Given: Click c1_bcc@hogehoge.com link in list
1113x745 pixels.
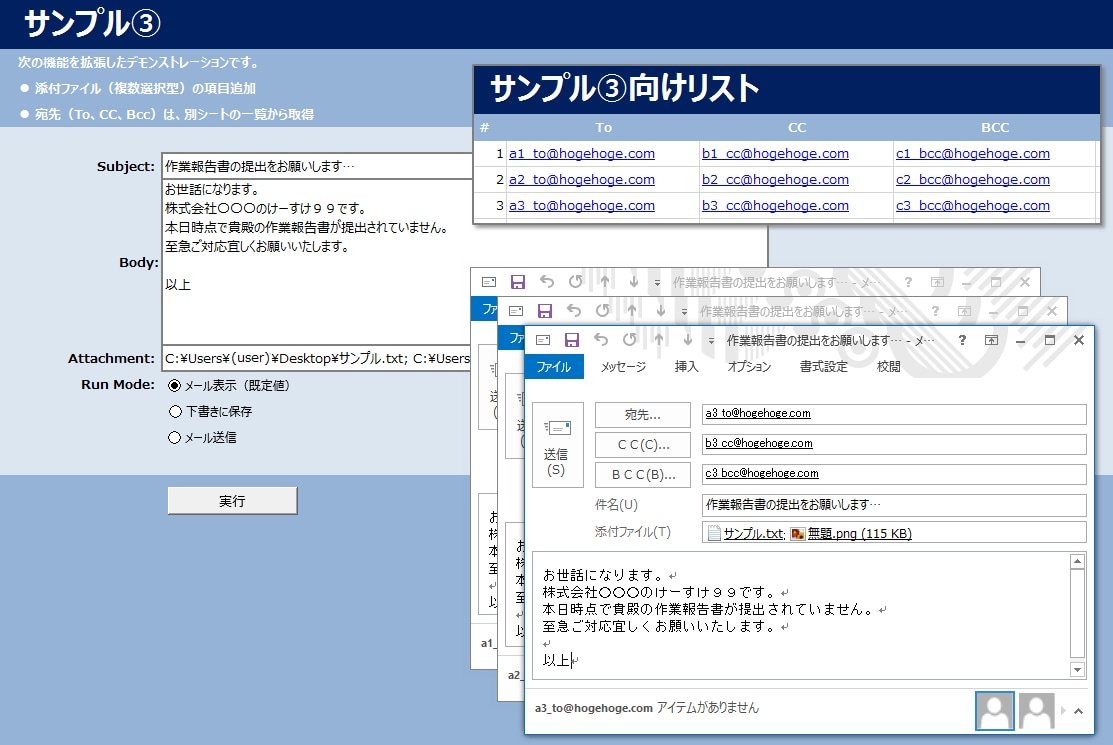Looking at the screenshot, I should pyautogui.click(x=972, y=153).
